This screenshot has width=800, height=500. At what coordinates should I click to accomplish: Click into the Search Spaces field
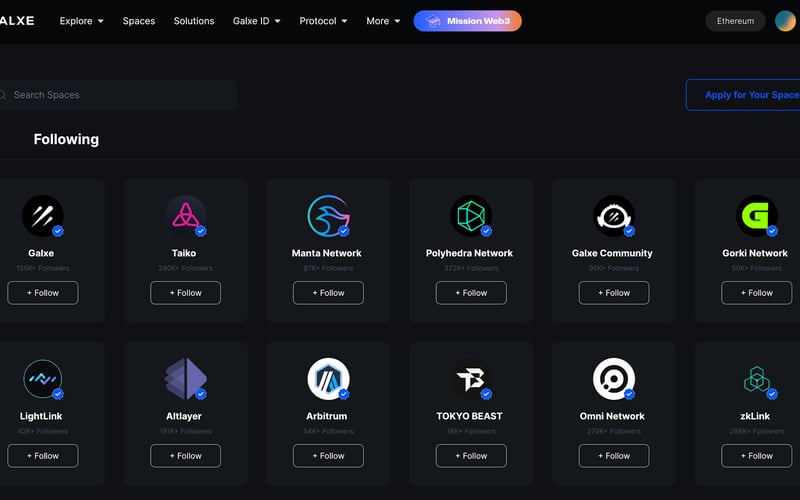[x=117, y=95]
